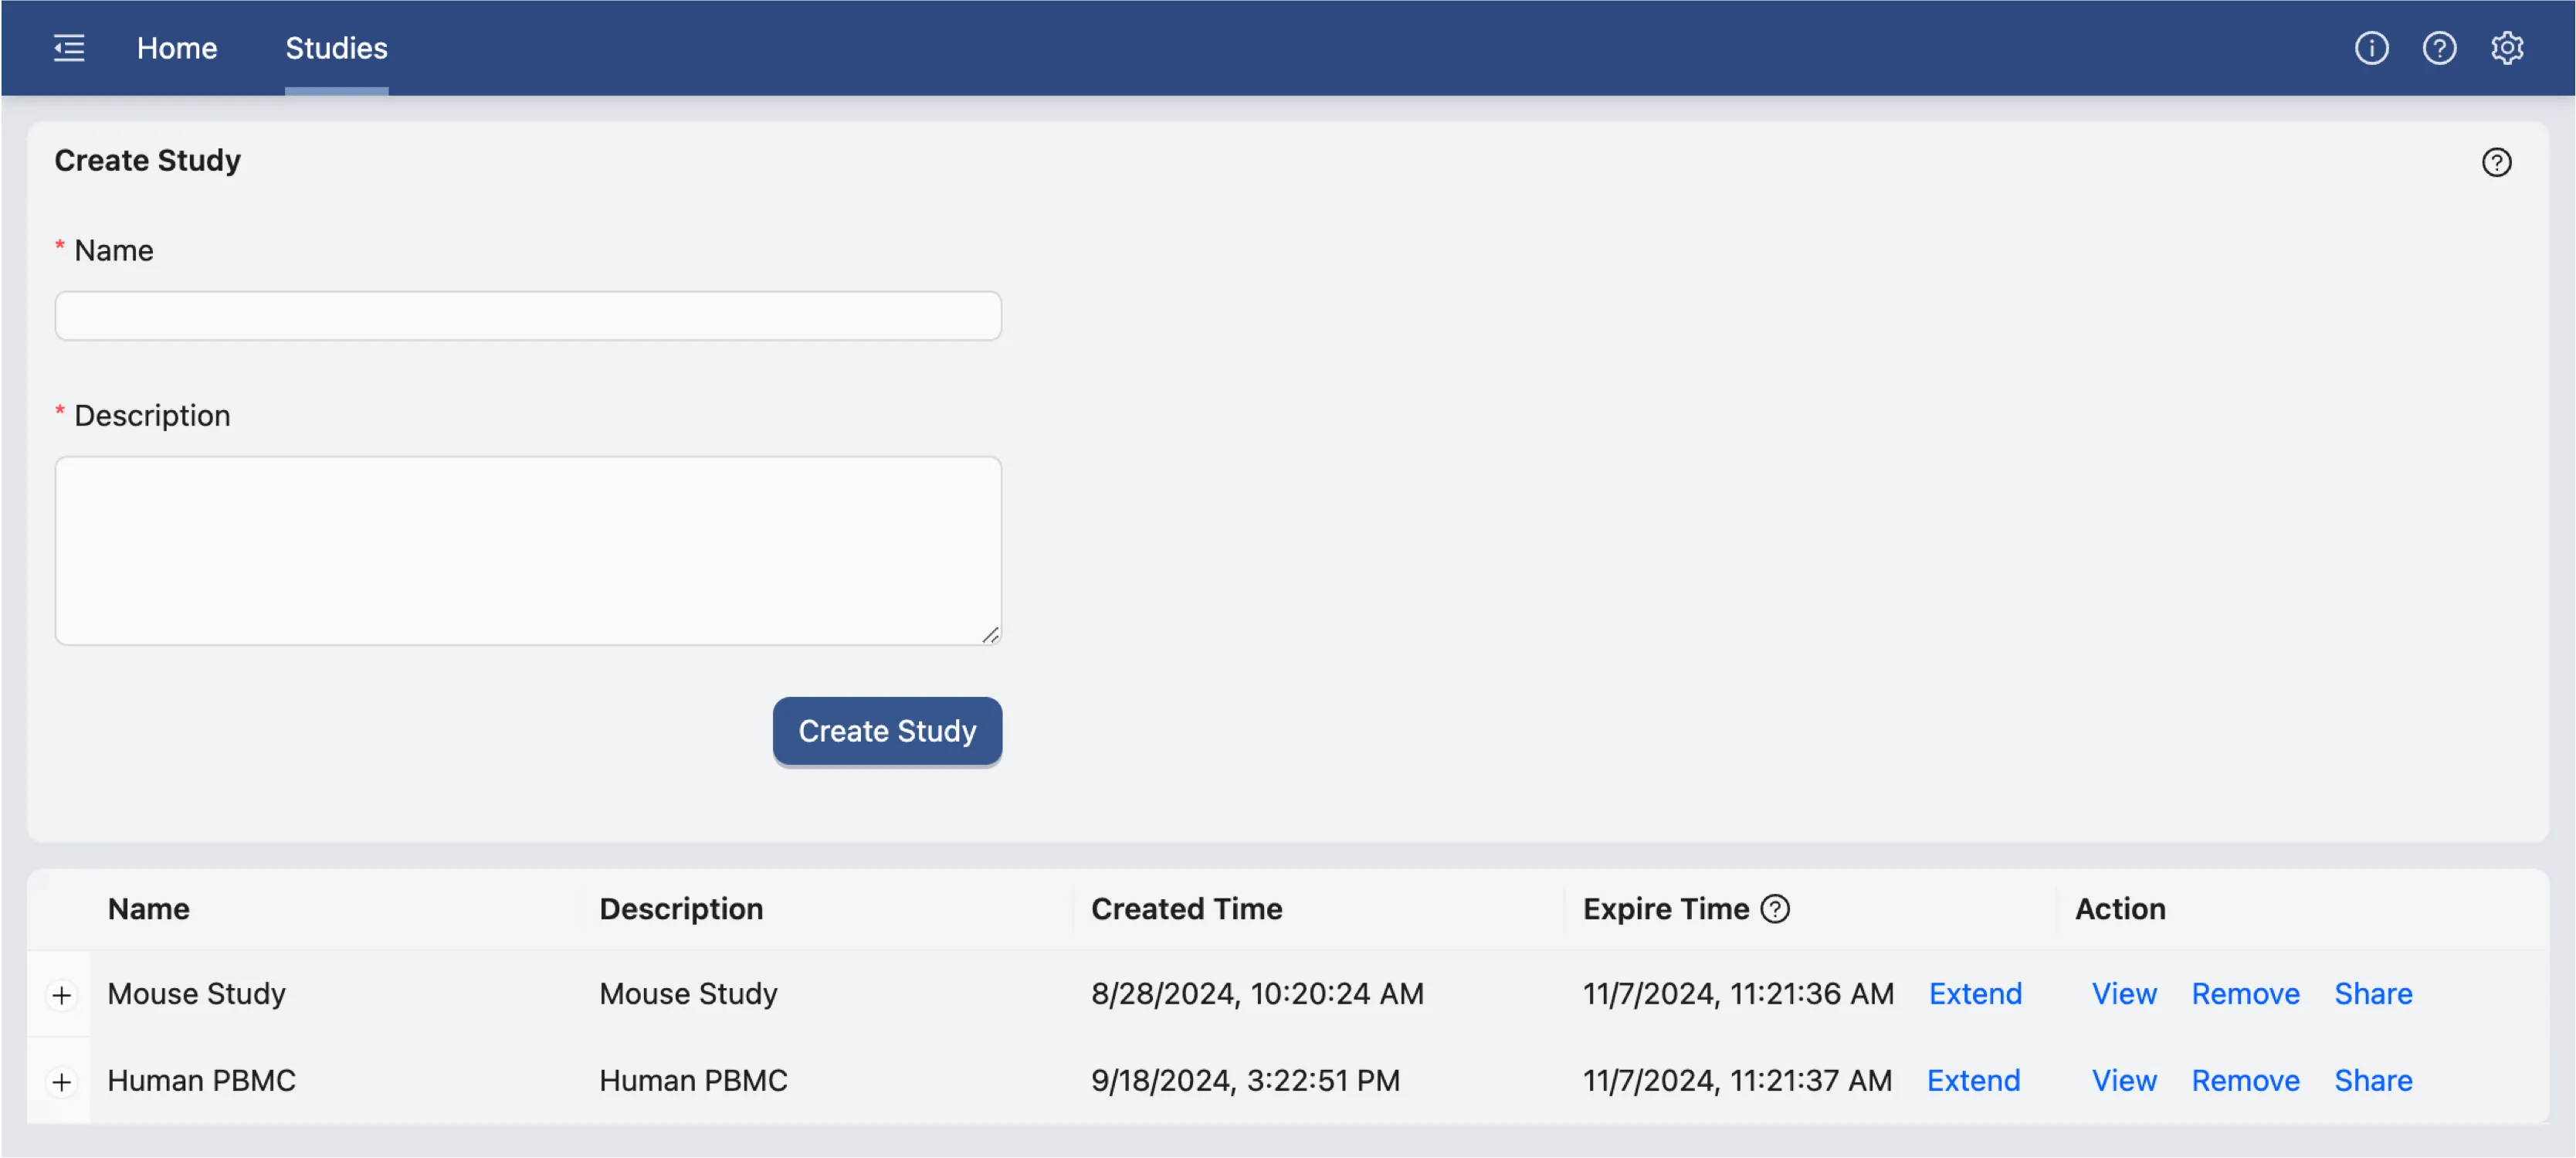
Task: Open the info circle icon
Action: pos(2371,48)
